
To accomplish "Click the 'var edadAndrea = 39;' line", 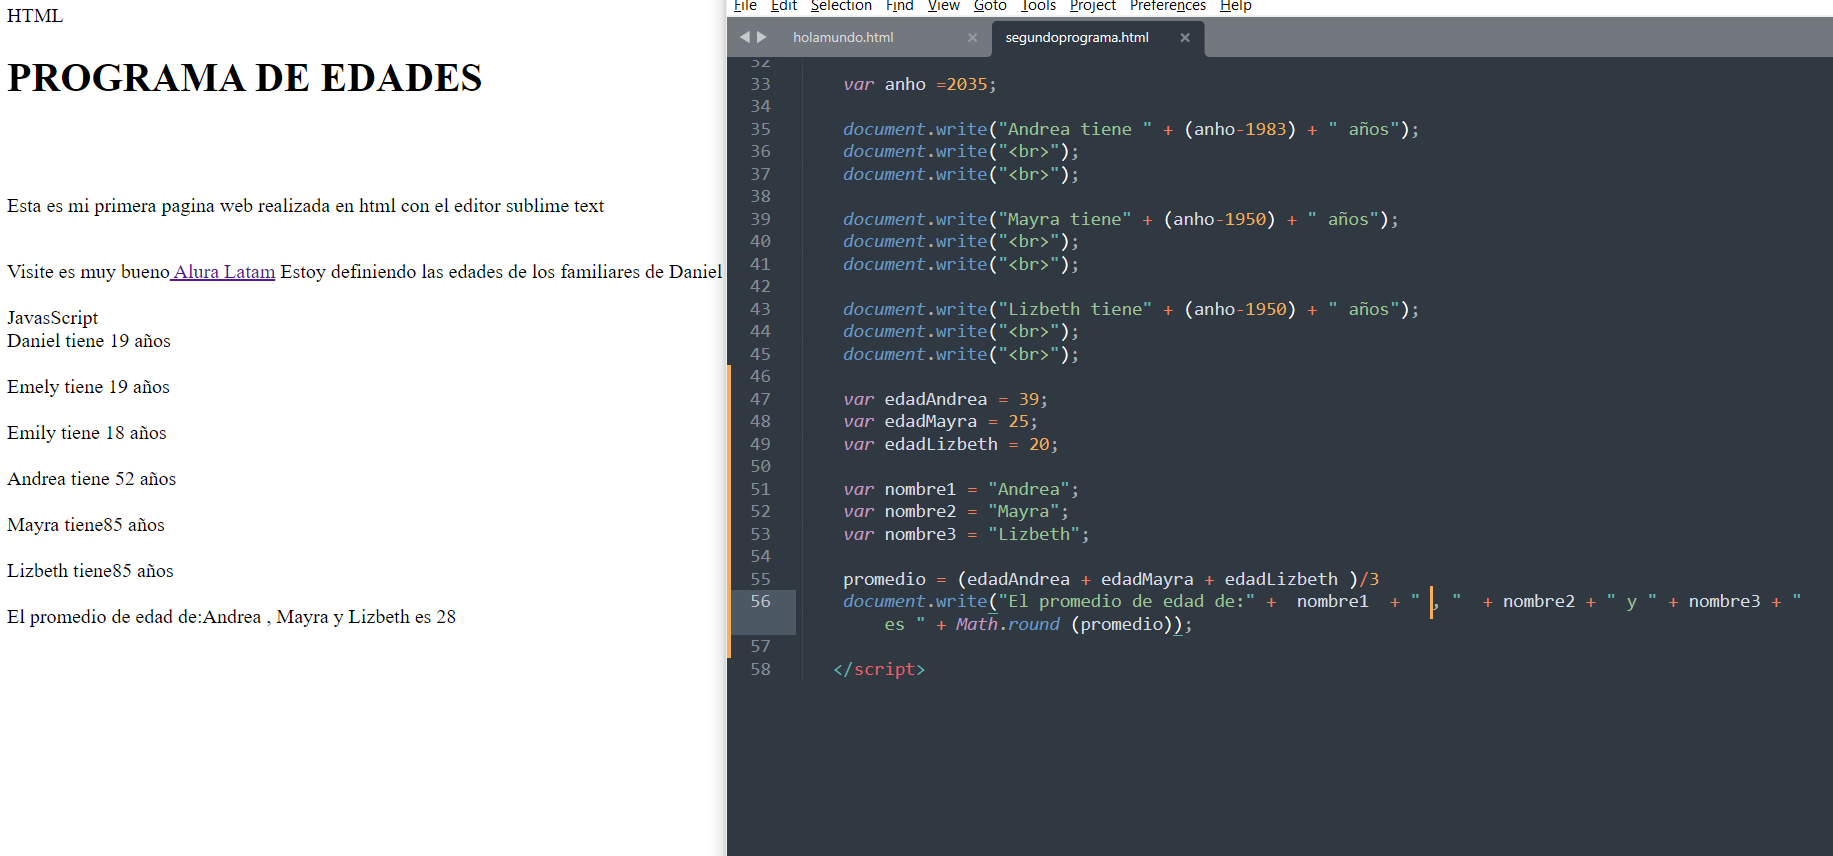I will pos(945,399).
